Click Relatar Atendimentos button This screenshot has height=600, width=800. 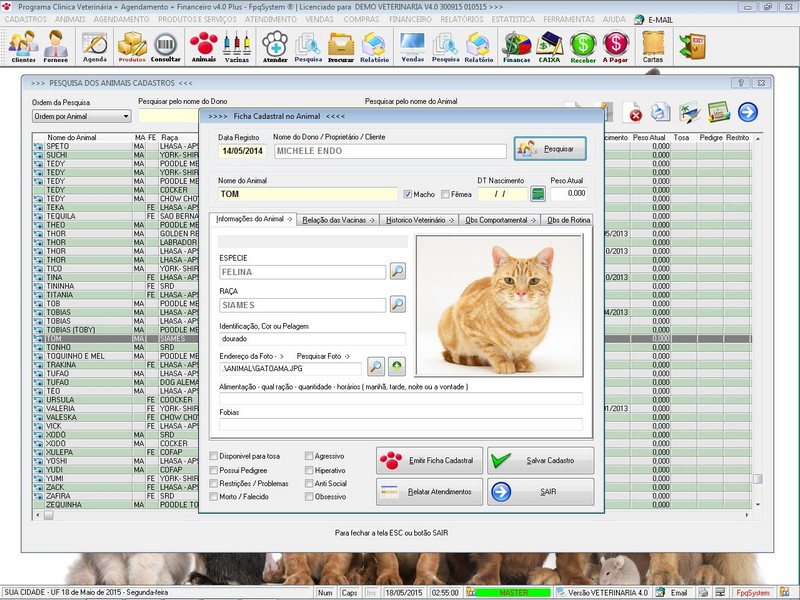tap(429, 492)
